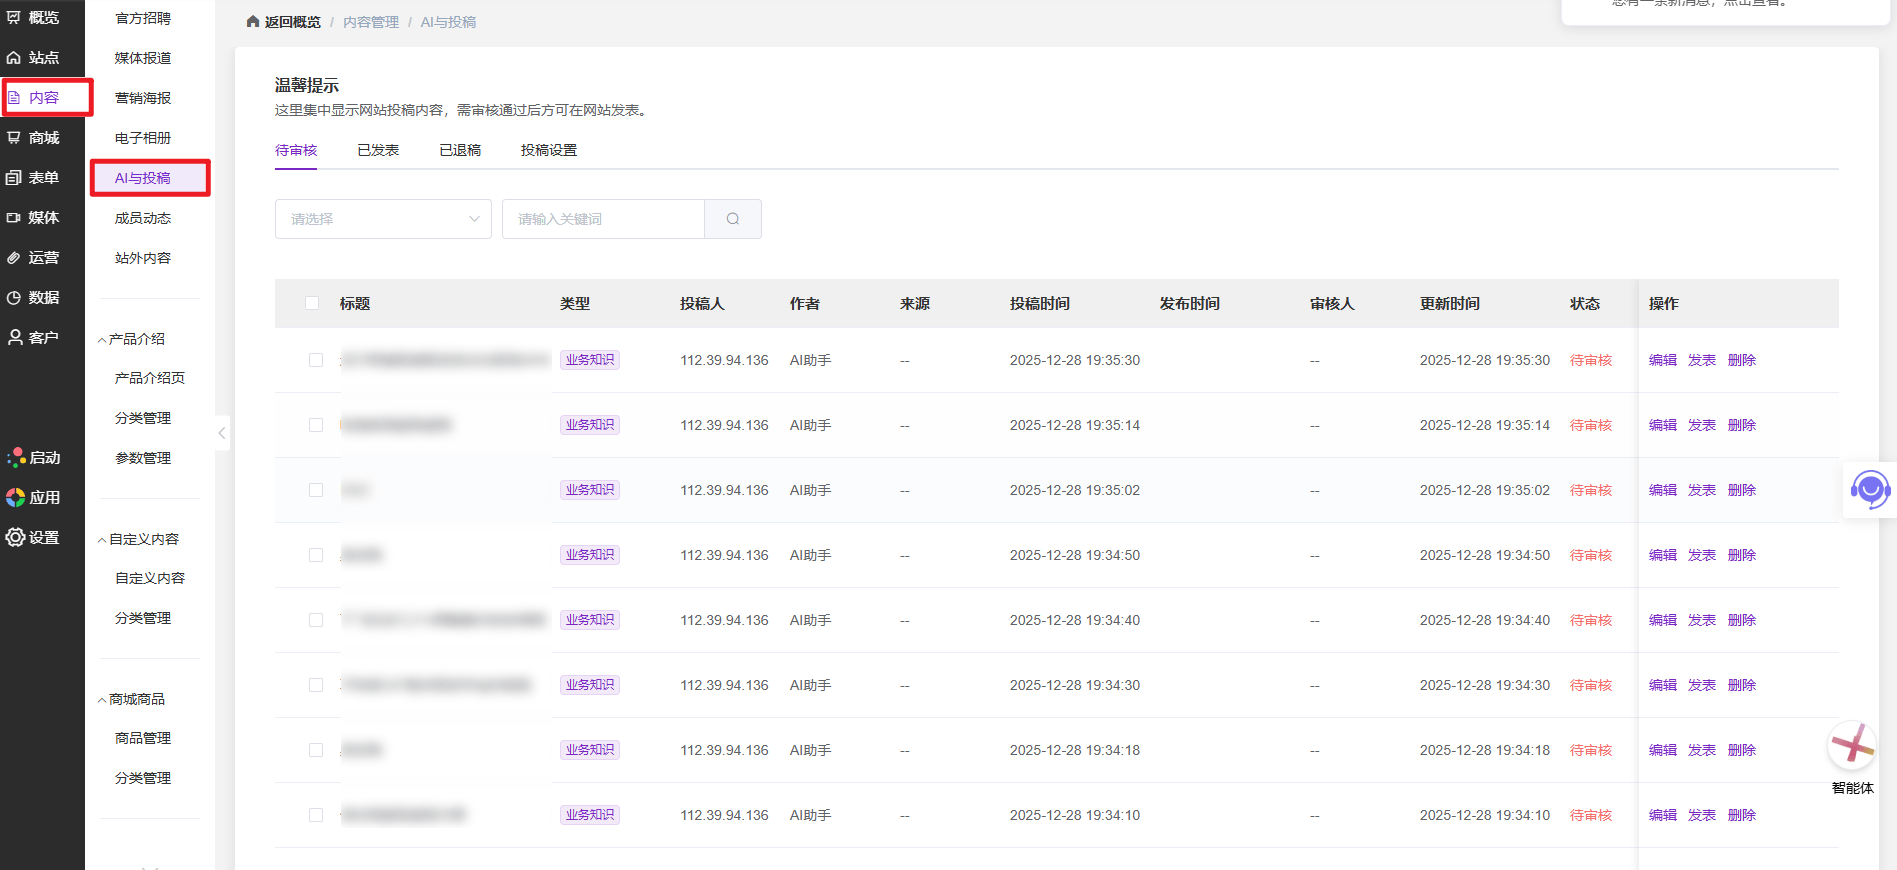The width and height of the screenshot is (1897, 870).
Task: Focus the keyword search input field
Action: coord(603,219)
